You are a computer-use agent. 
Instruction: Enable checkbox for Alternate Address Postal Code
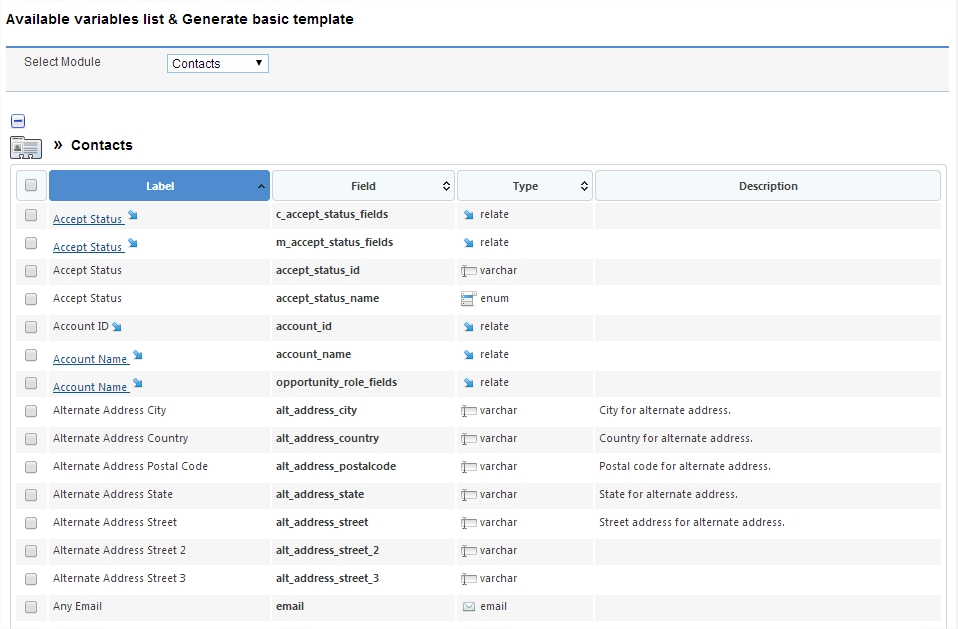tap(31, 467)
